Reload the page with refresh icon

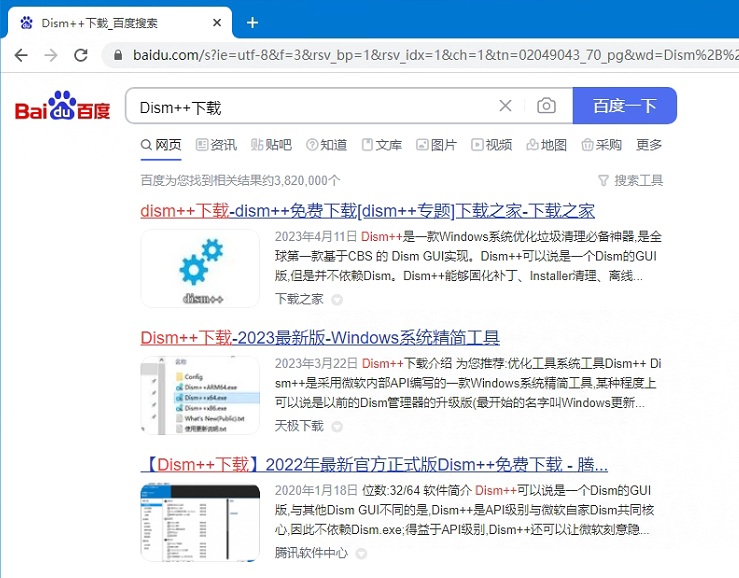[x=83, y=54]
